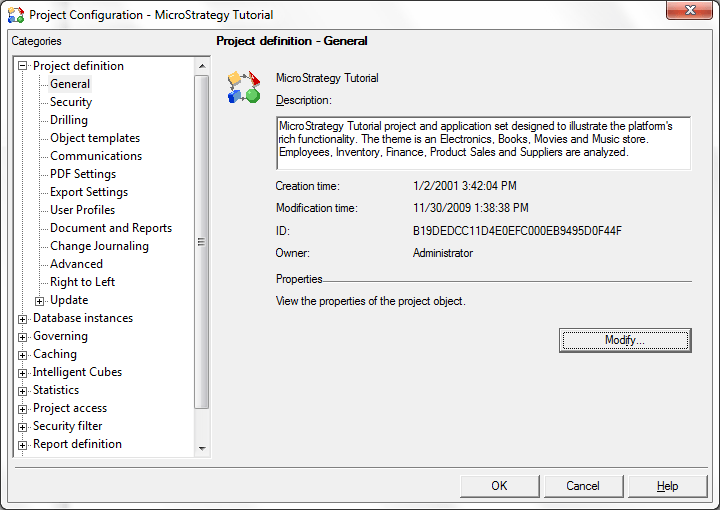Expand the Project access category
This screenshot has height=510, width=720.
point(22,409)
